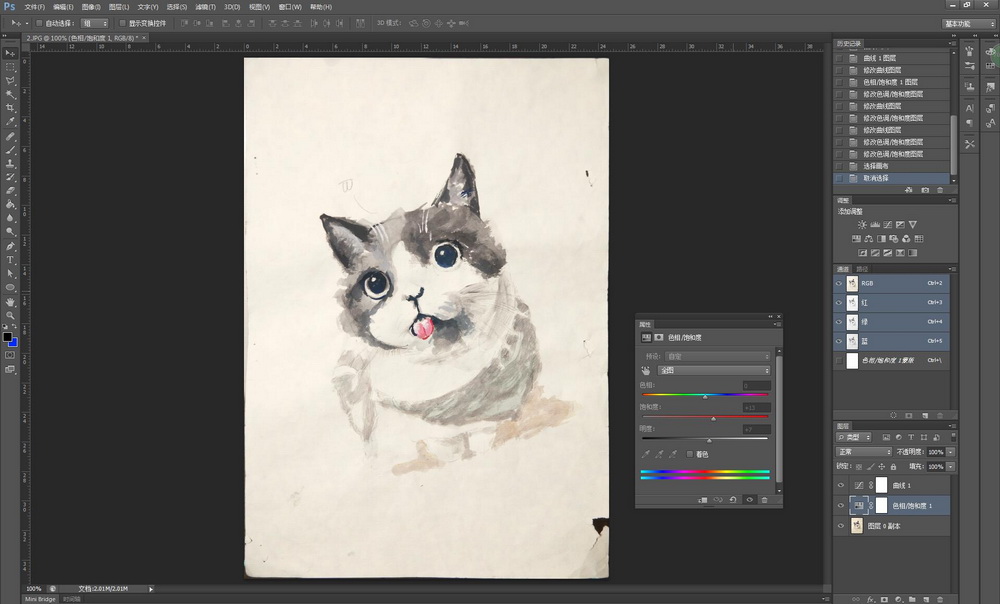Open the Mini Bridge tab
The height and width of the screenshot is (604, 1000).
pos(40,600)
